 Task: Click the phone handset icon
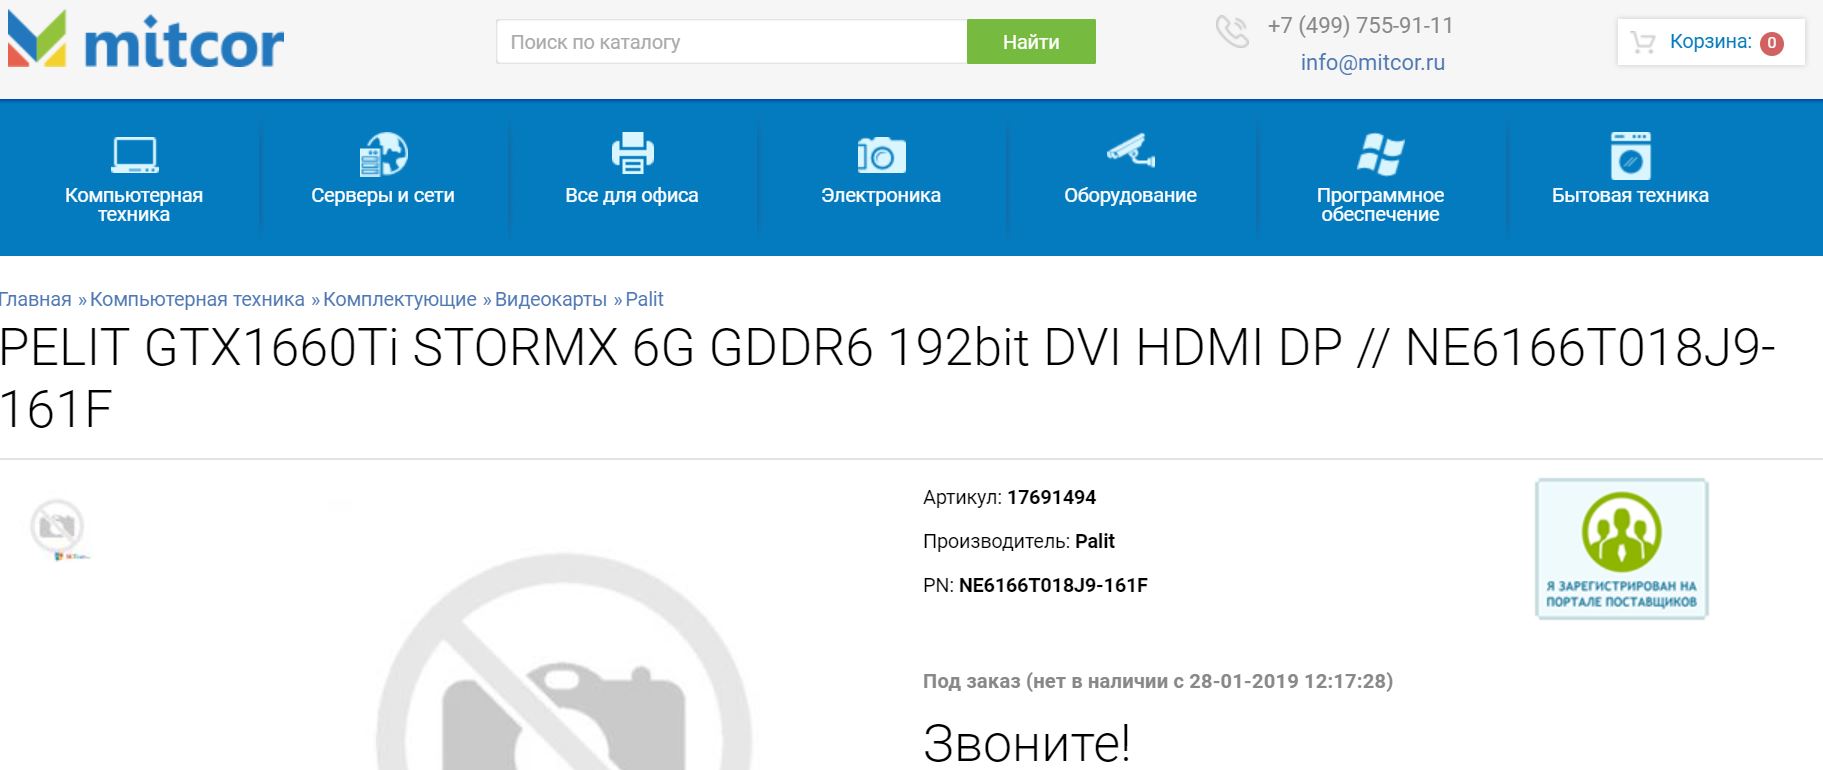click(1232, 32)
